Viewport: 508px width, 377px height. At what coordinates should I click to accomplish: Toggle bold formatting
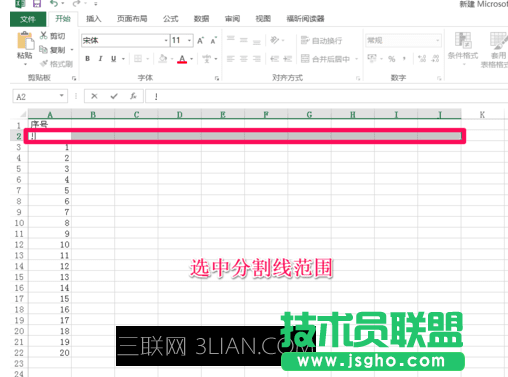click(x=87, y=59)
